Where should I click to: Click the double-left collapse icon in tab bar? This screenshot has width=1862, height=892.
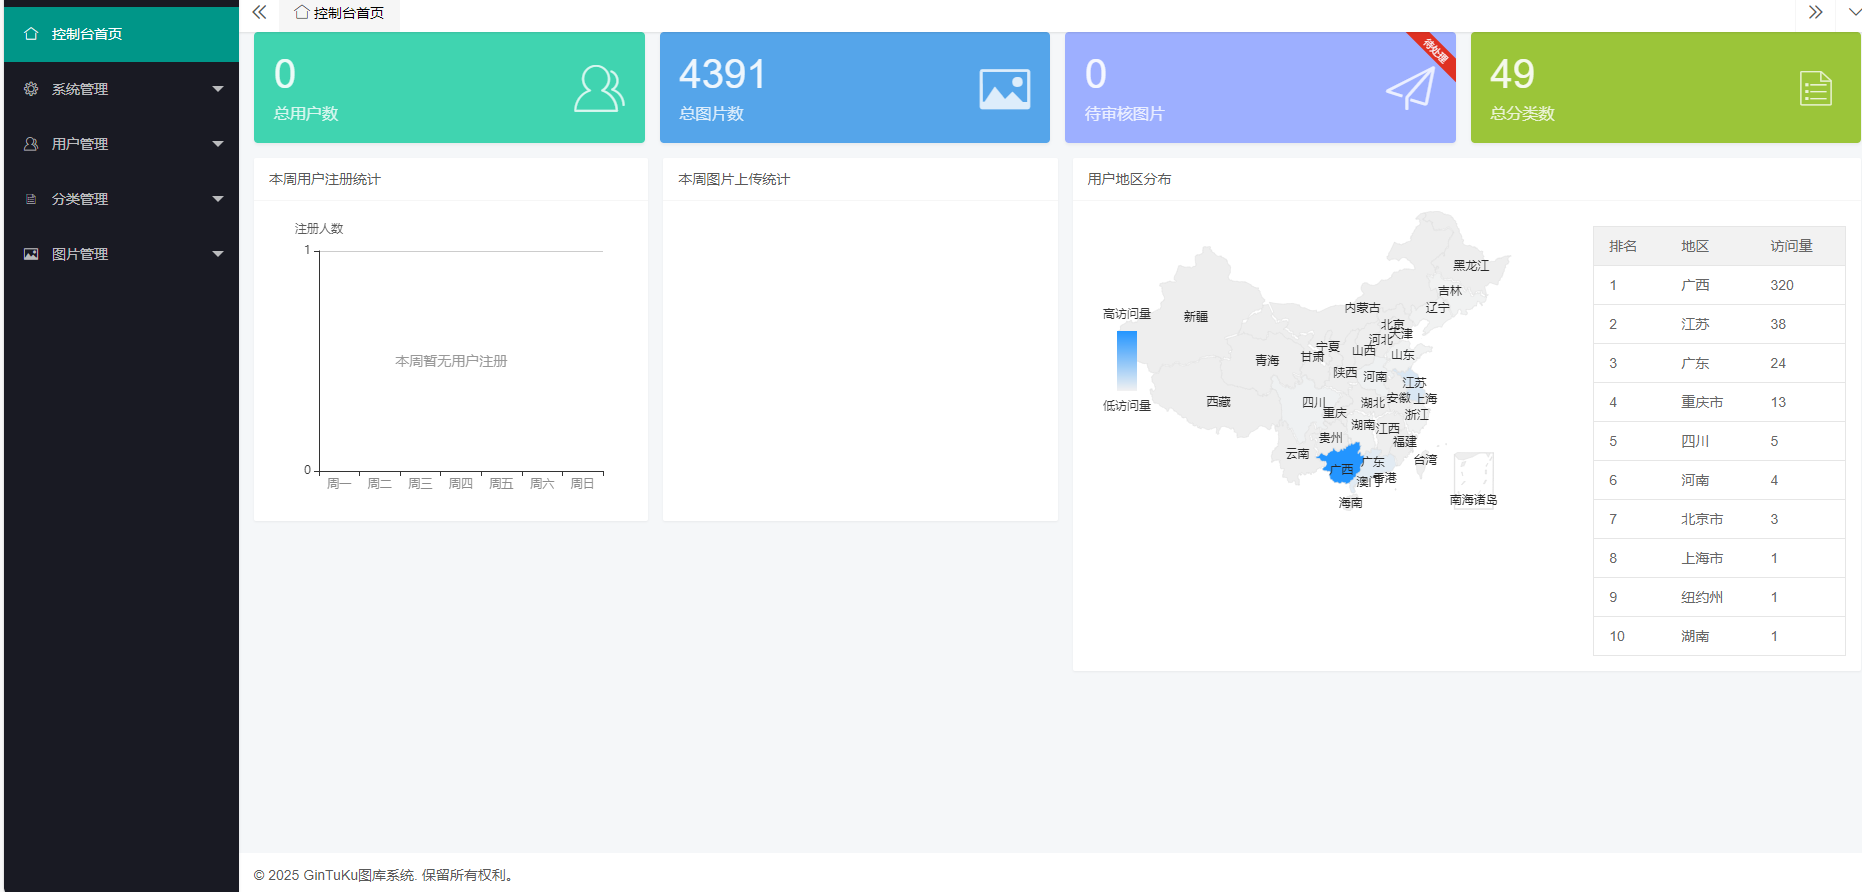click(x=259, y=12)
